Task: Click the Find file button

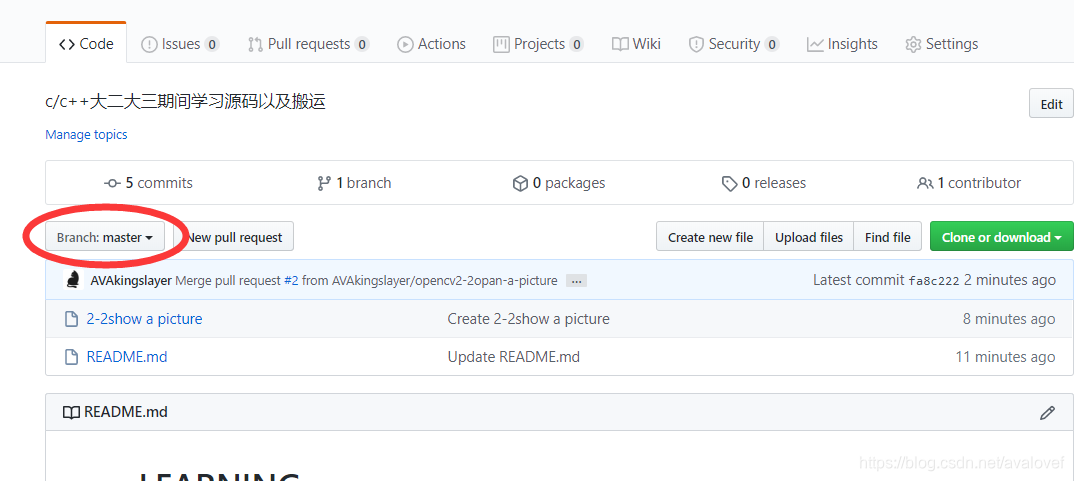Action: click(x=888, y=237)
